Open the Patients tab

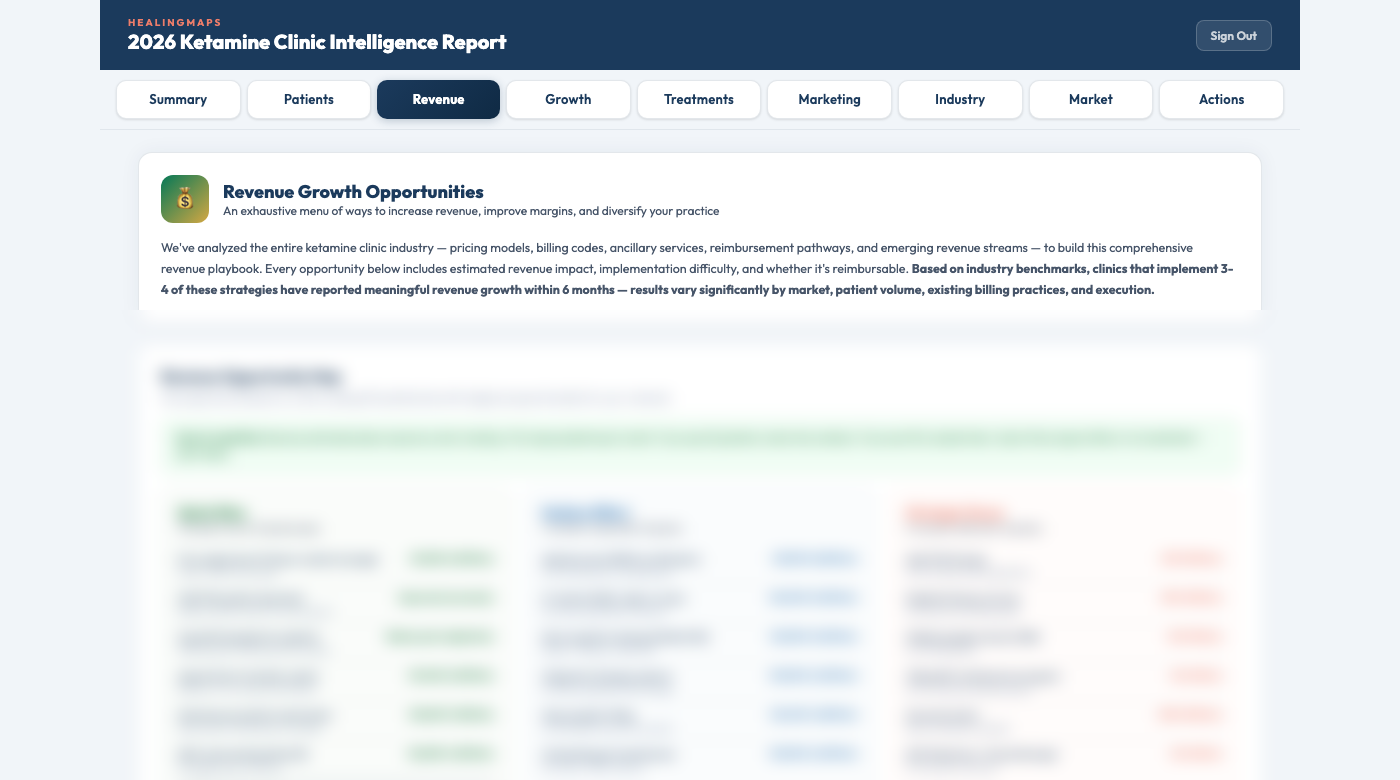click(308, 99)
